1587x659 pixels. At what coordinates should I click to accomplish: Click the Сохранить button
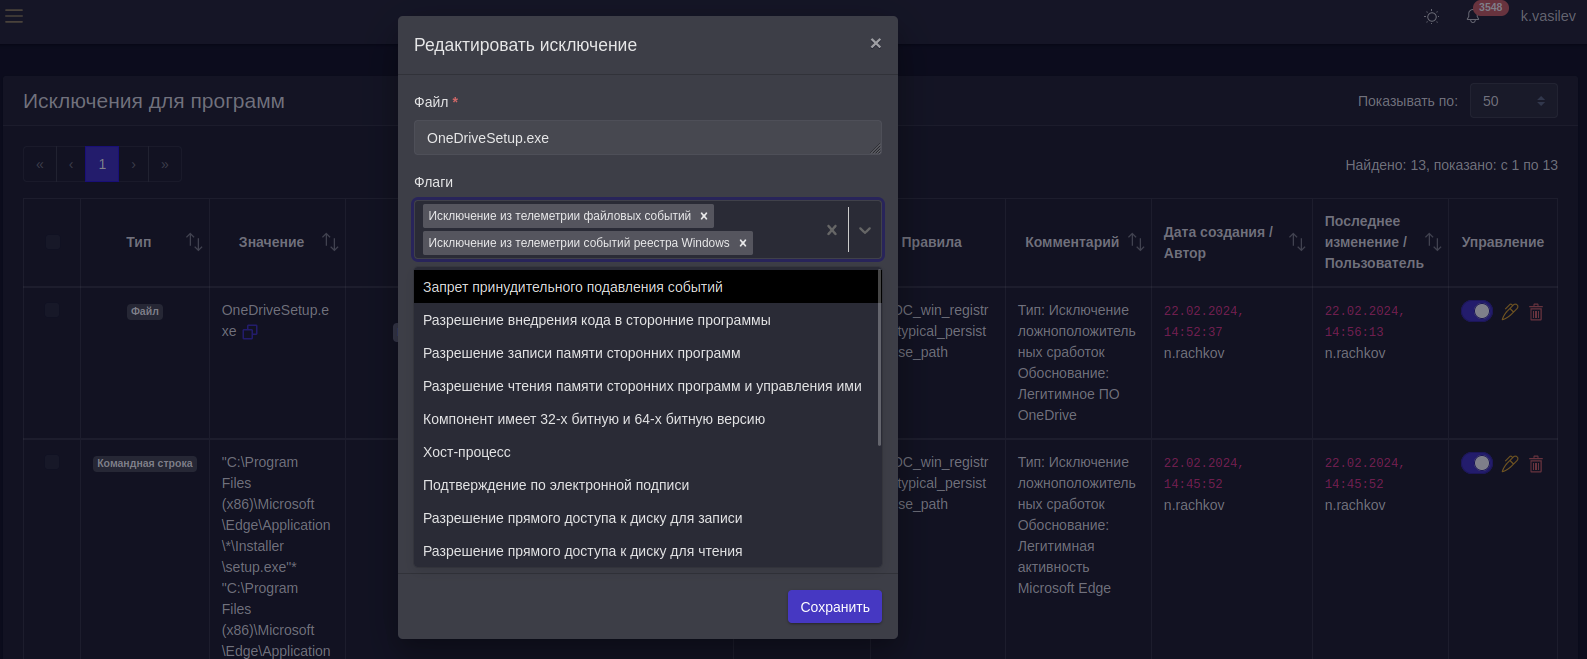point(834,607)
